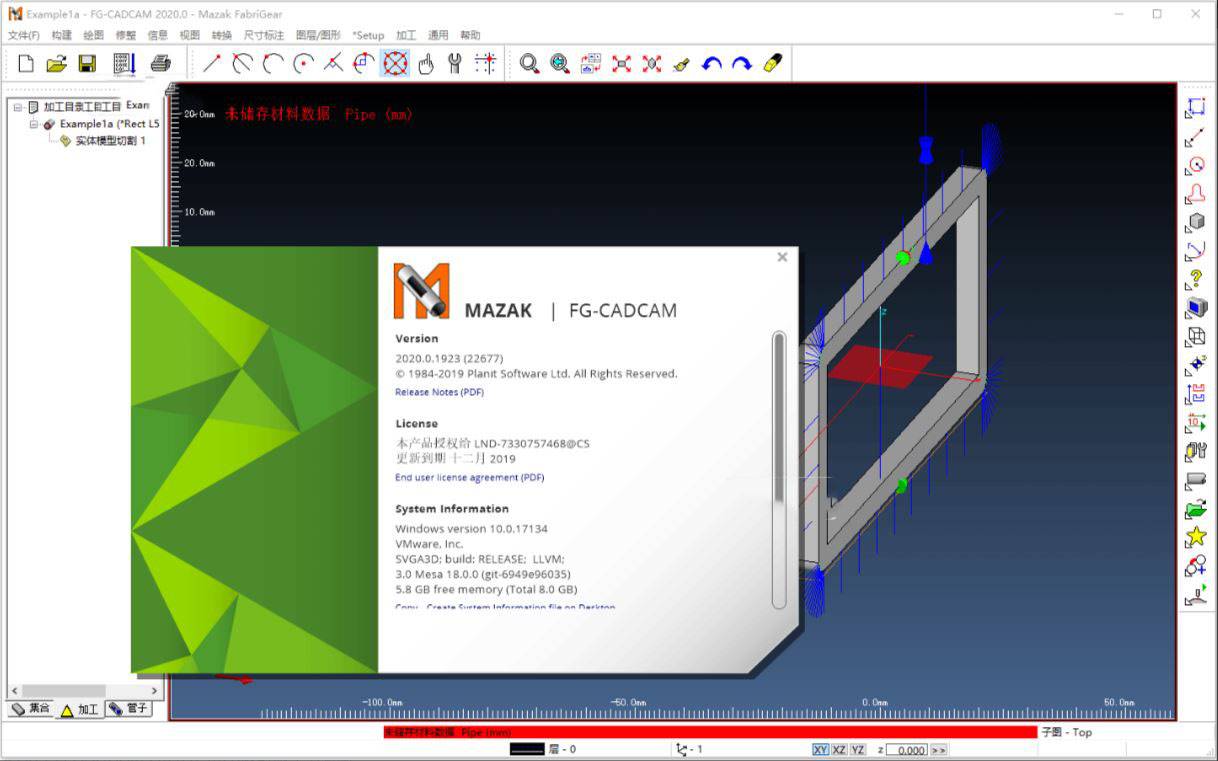Click the red zoom-extents arrows icon
Image resolution: width=1218 pixels, height=761 pixels.
click(x=621, y=64)
